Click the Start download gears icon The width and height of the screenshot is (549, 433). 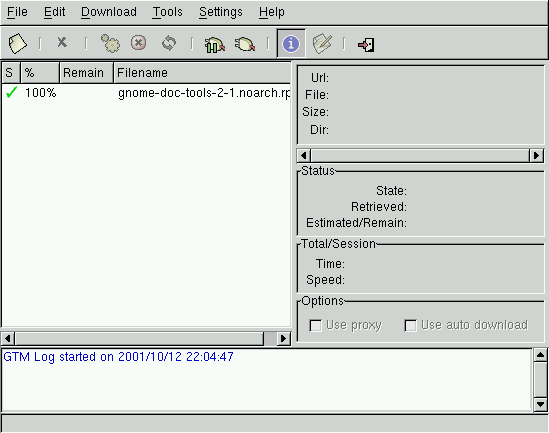(x=110, y=43)
